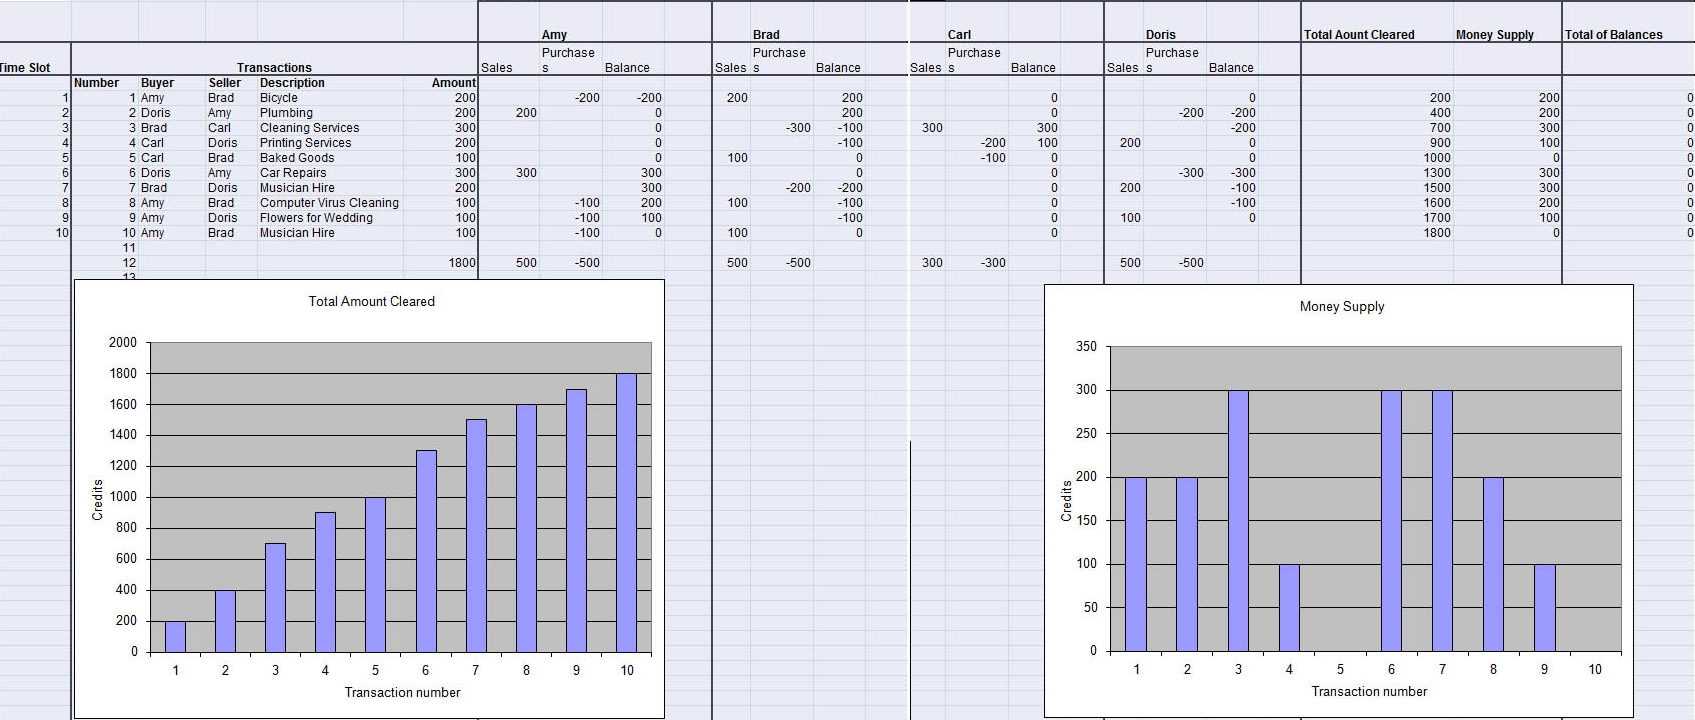Select the Carl column group header
The image size is (1695, 720).
pyautogui.click(x=959, y=35)
